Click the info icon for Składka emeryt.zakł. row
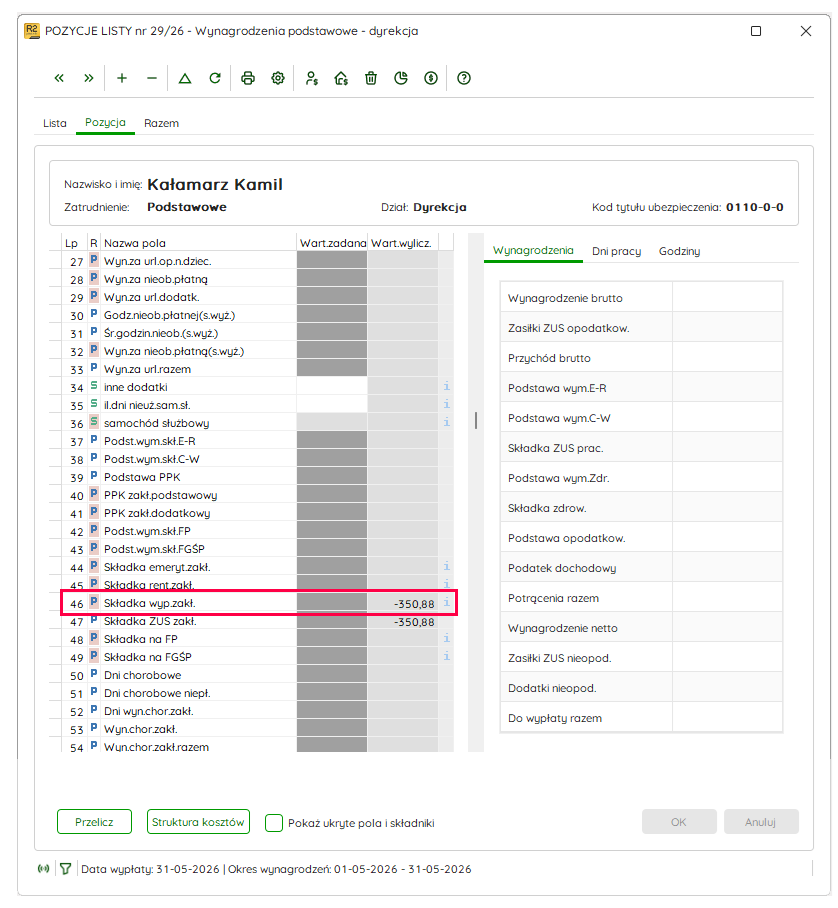The image size is (838, 908). click(x=447, y=566)
